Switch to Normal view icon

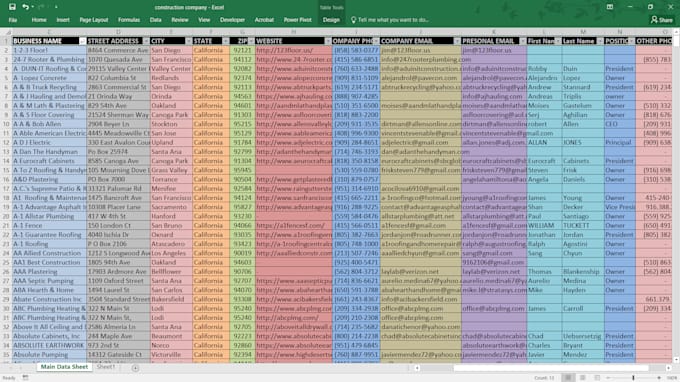(x=568, y=378)
